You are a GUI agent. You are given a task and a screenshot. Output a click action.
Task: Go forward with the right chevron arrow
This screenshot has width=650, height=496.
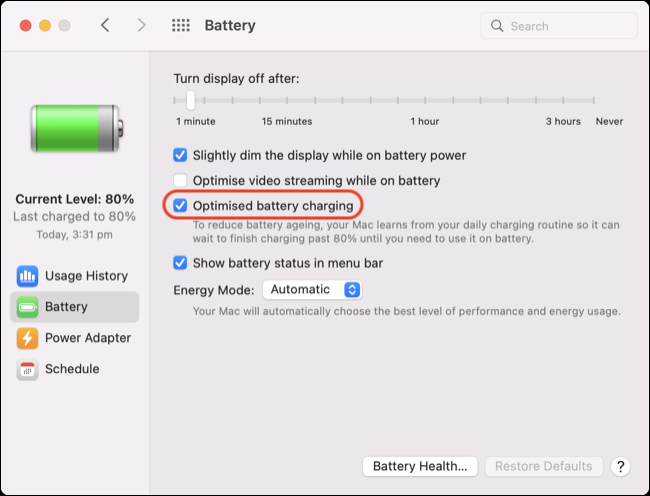tap(141, 25)
